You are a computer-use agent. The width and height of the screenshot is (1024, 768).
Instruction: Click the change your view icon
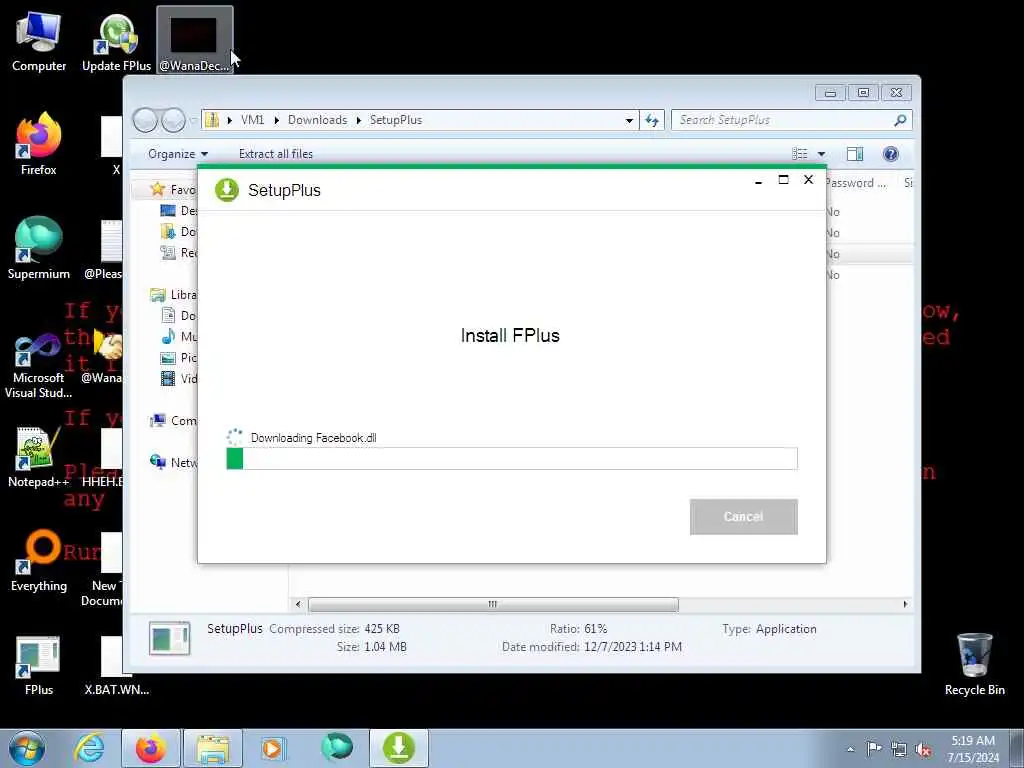800,154
